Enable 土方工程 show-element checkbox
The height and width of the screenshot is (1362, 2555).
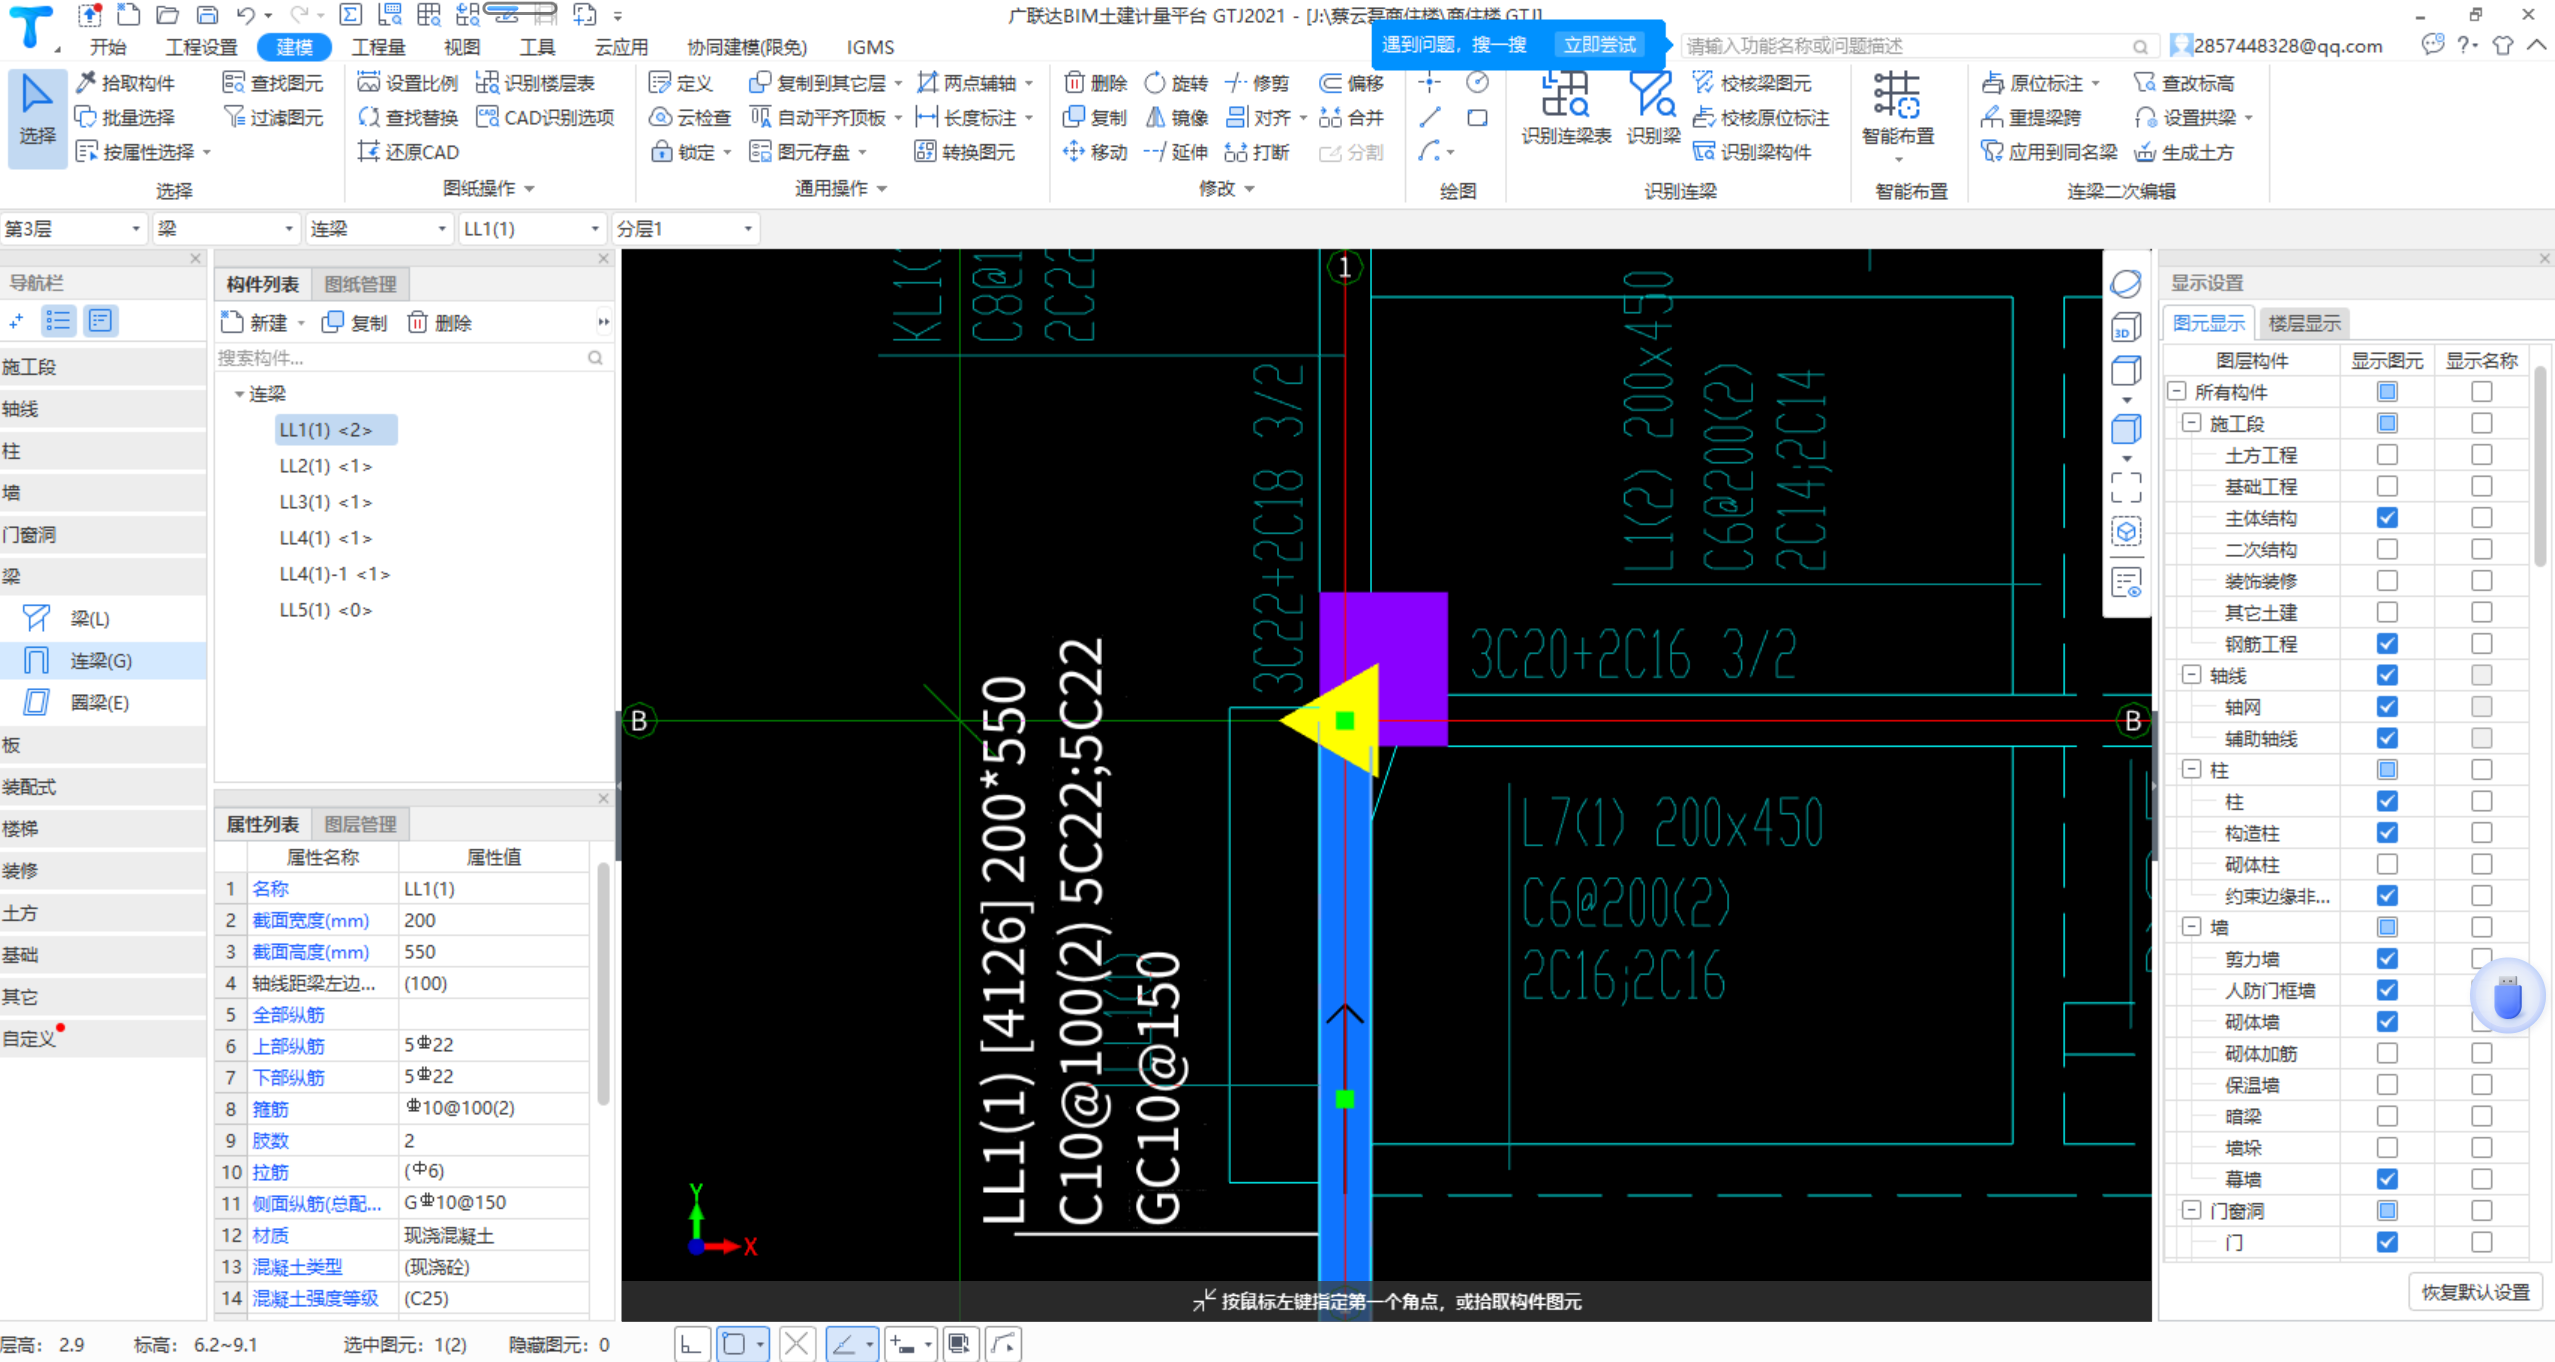(x=2387, y=455)
